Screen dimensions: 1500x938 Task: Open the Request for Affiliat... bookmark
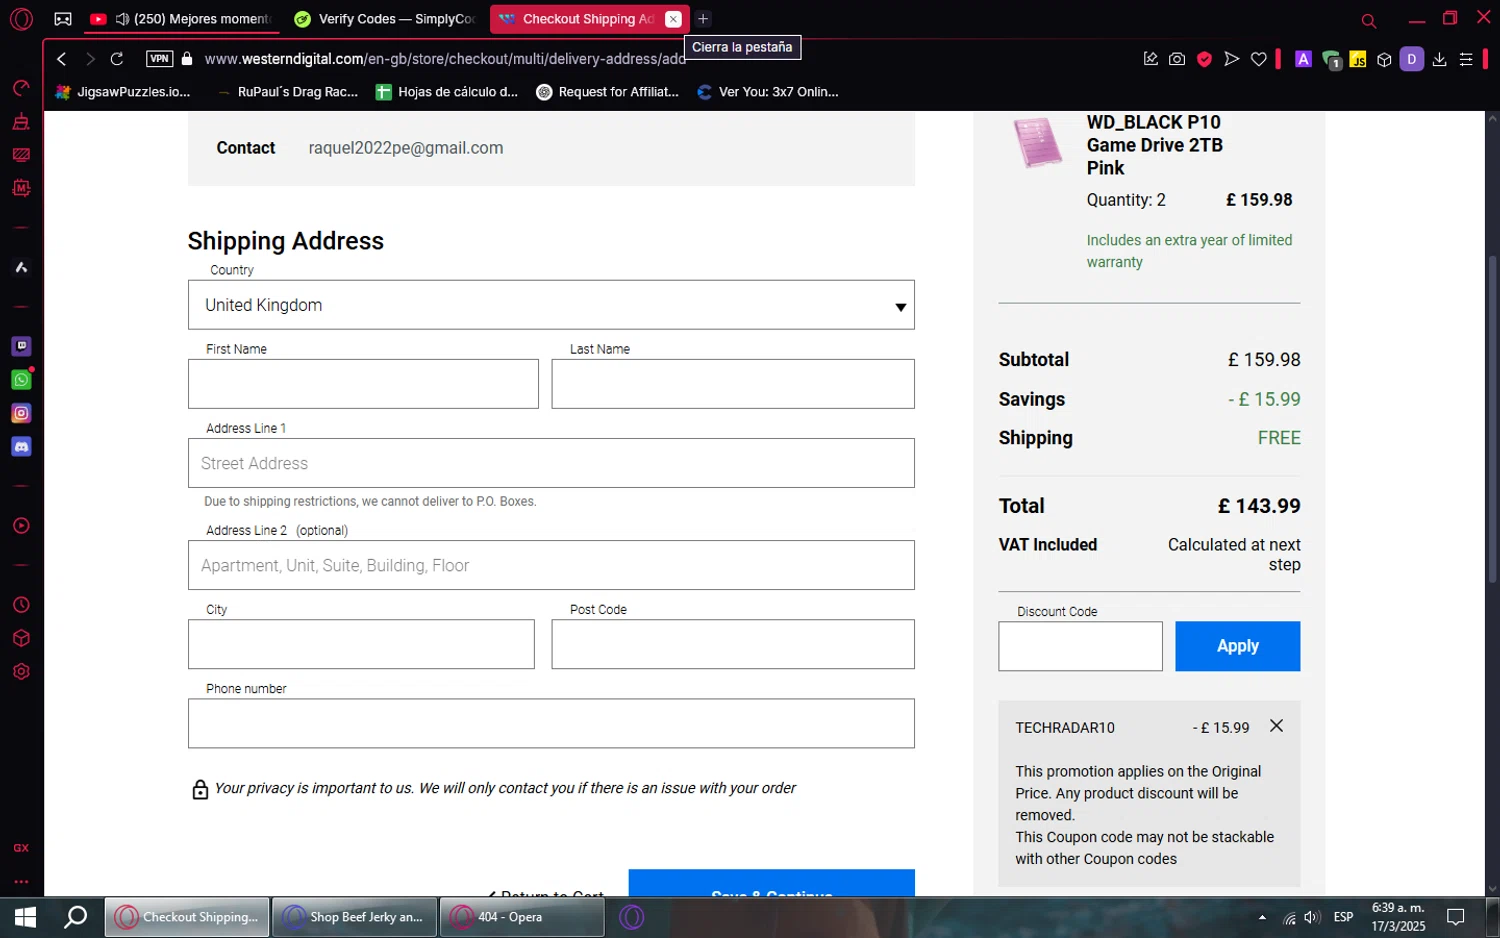608,92
